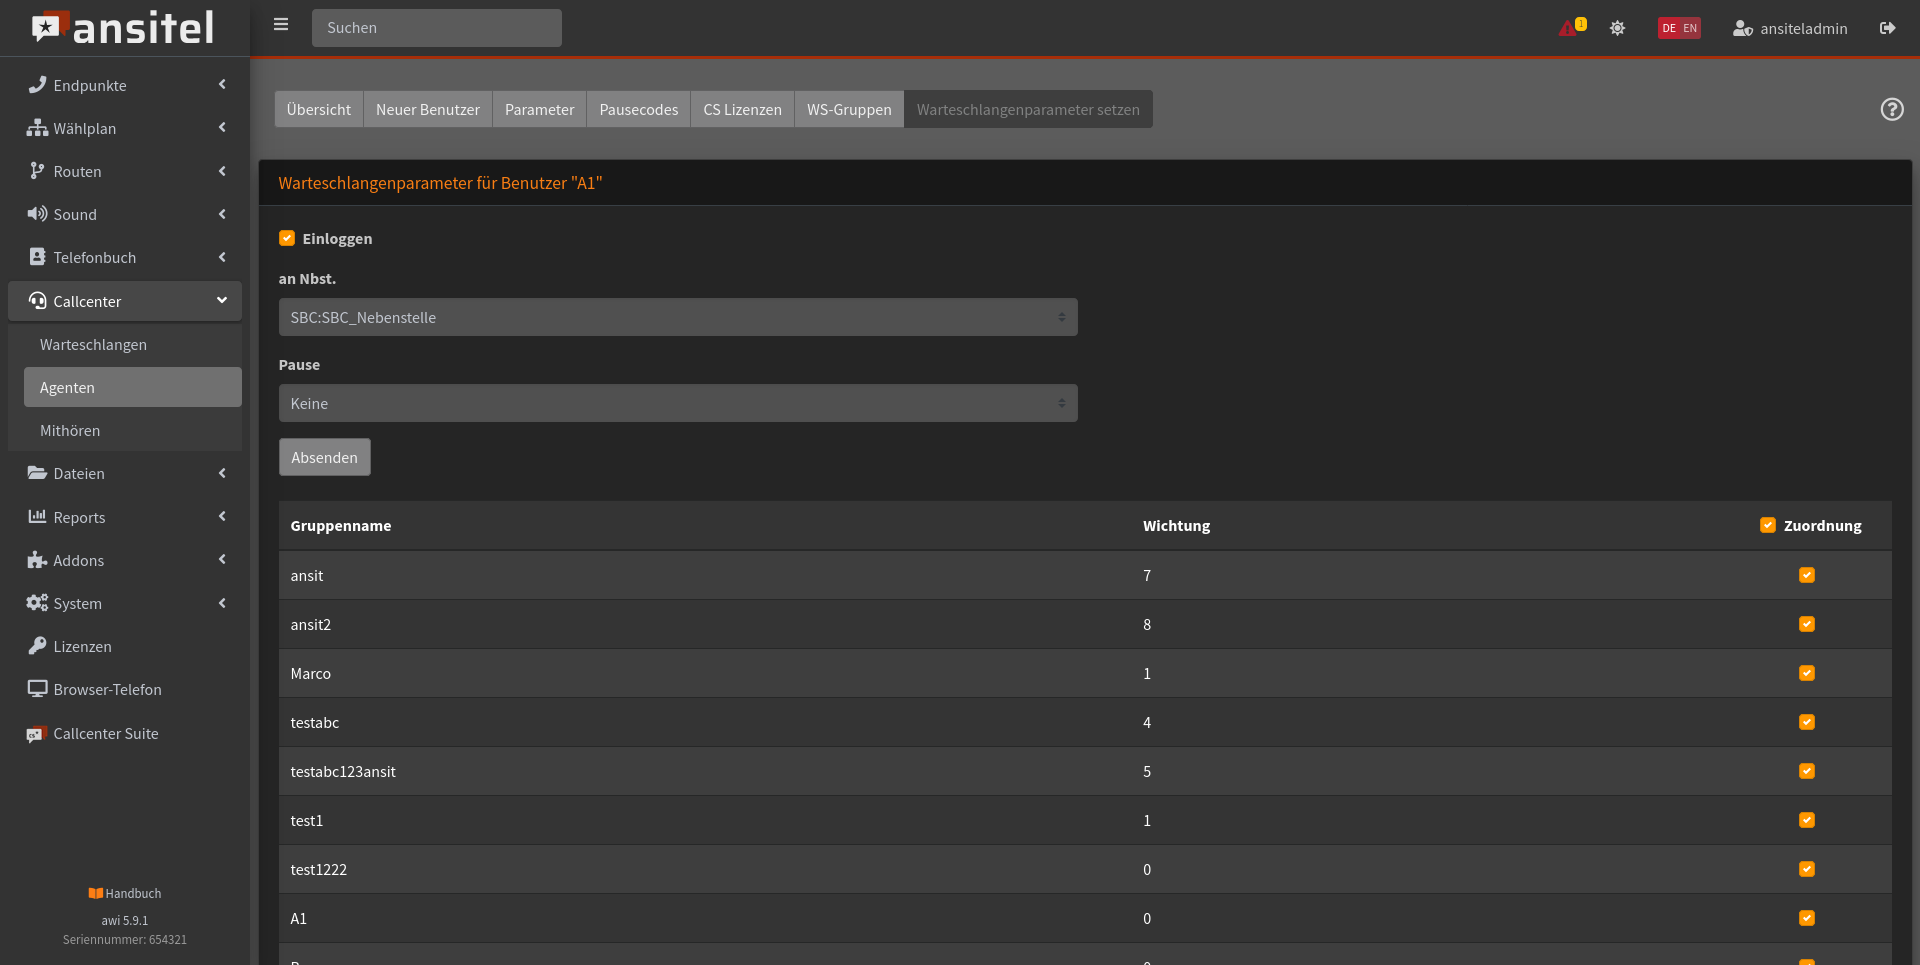Viewport: 1920px width, 965px height.
Task: Open Warteschlangen in the Callcenter submenu
Action: click(x=93, y=344)
